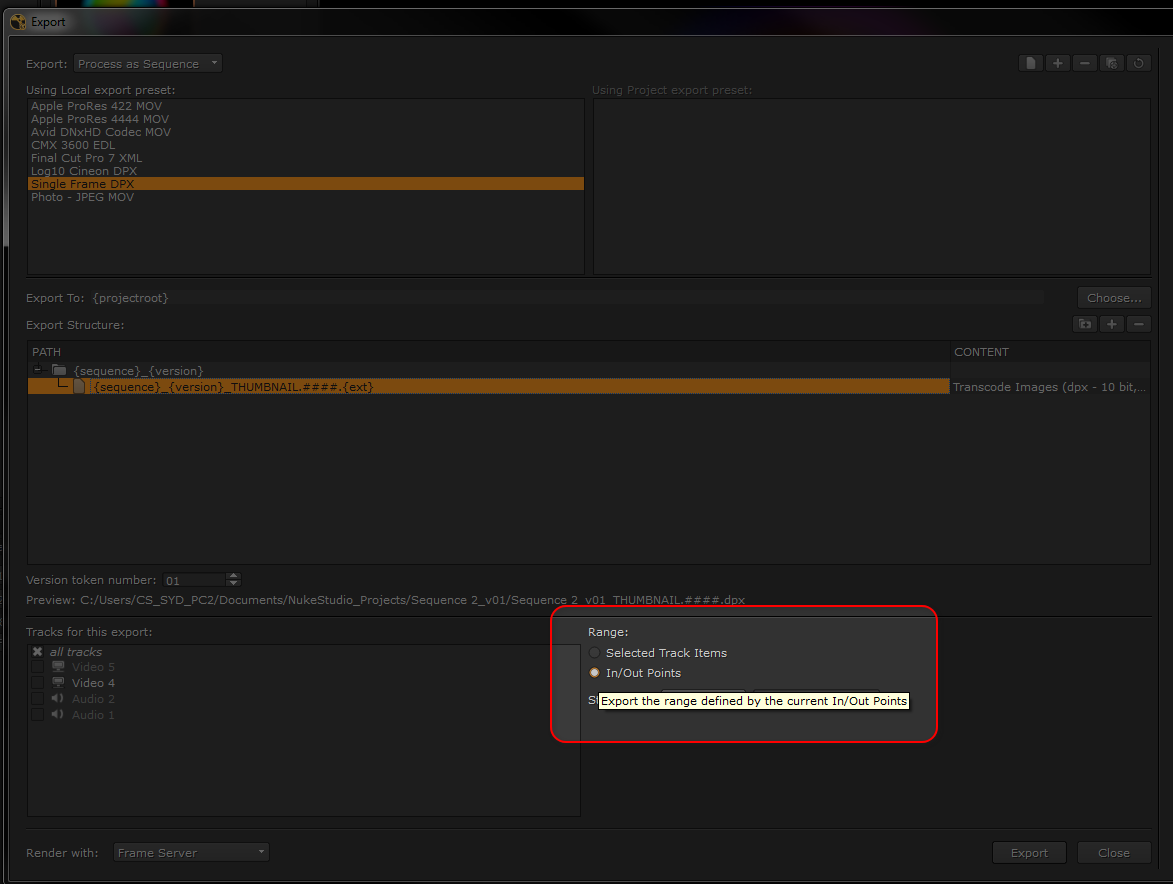Select the CMX 3600 EDL preset

pyautogui.click(x=73, y=145)
